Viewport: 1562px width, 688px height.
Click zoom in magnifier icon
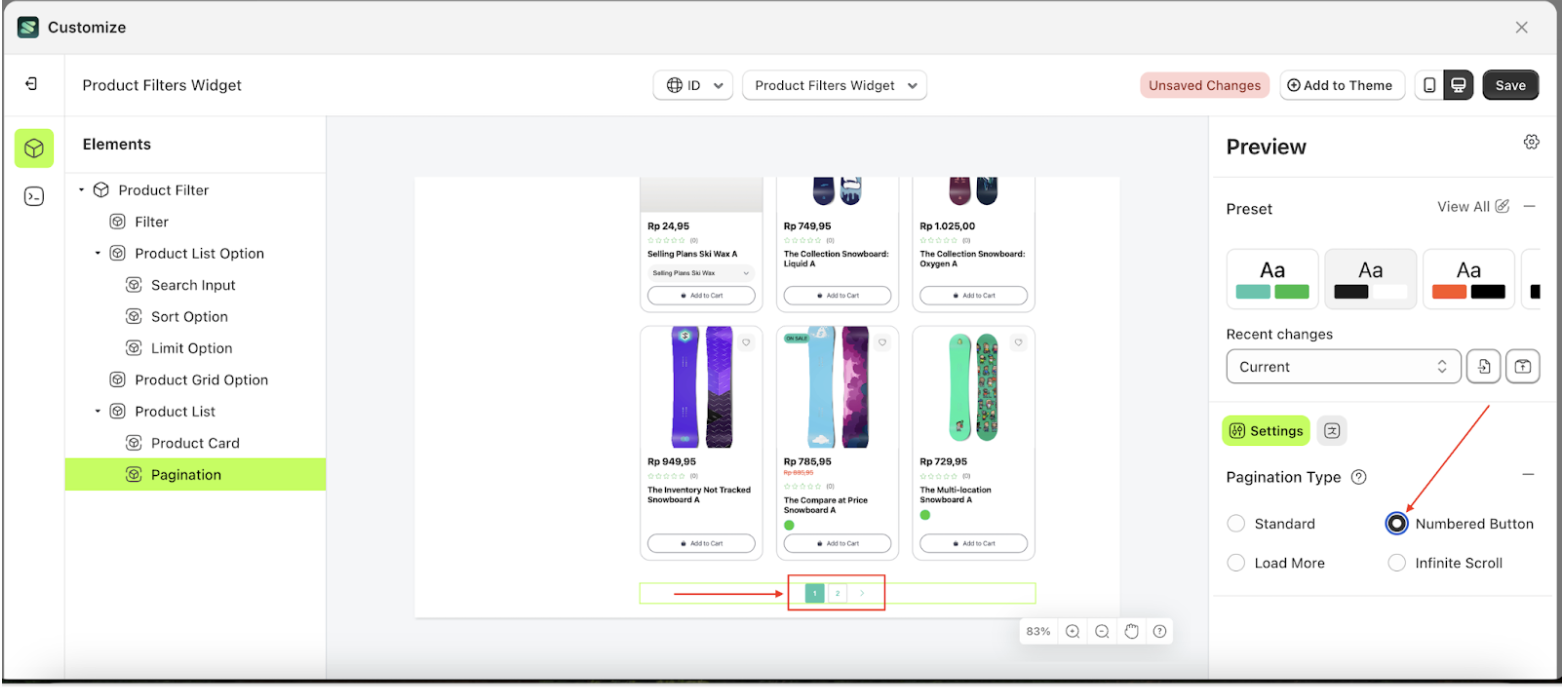(x=1072, y=631)
